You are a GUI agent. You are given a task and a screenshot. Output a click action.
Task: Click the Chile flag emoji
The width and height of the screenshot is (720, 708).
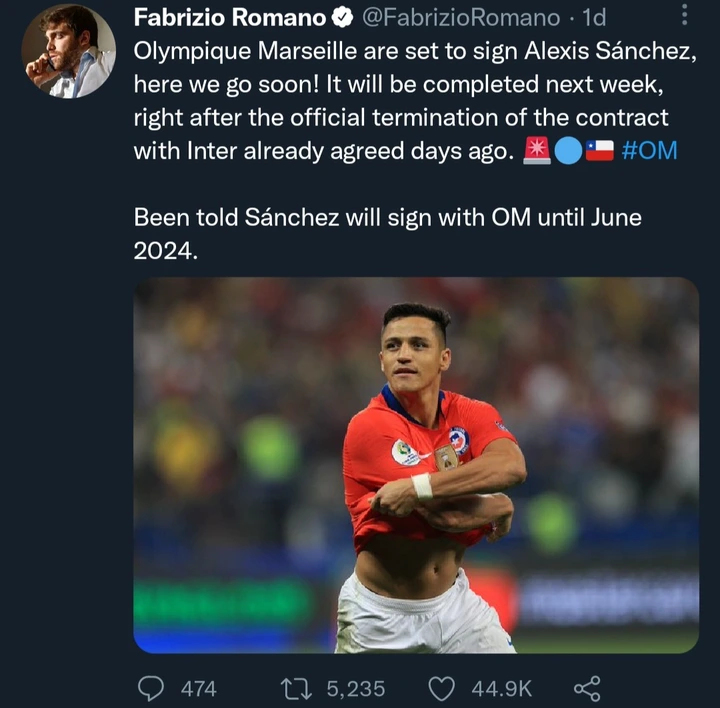pos(599,151)
